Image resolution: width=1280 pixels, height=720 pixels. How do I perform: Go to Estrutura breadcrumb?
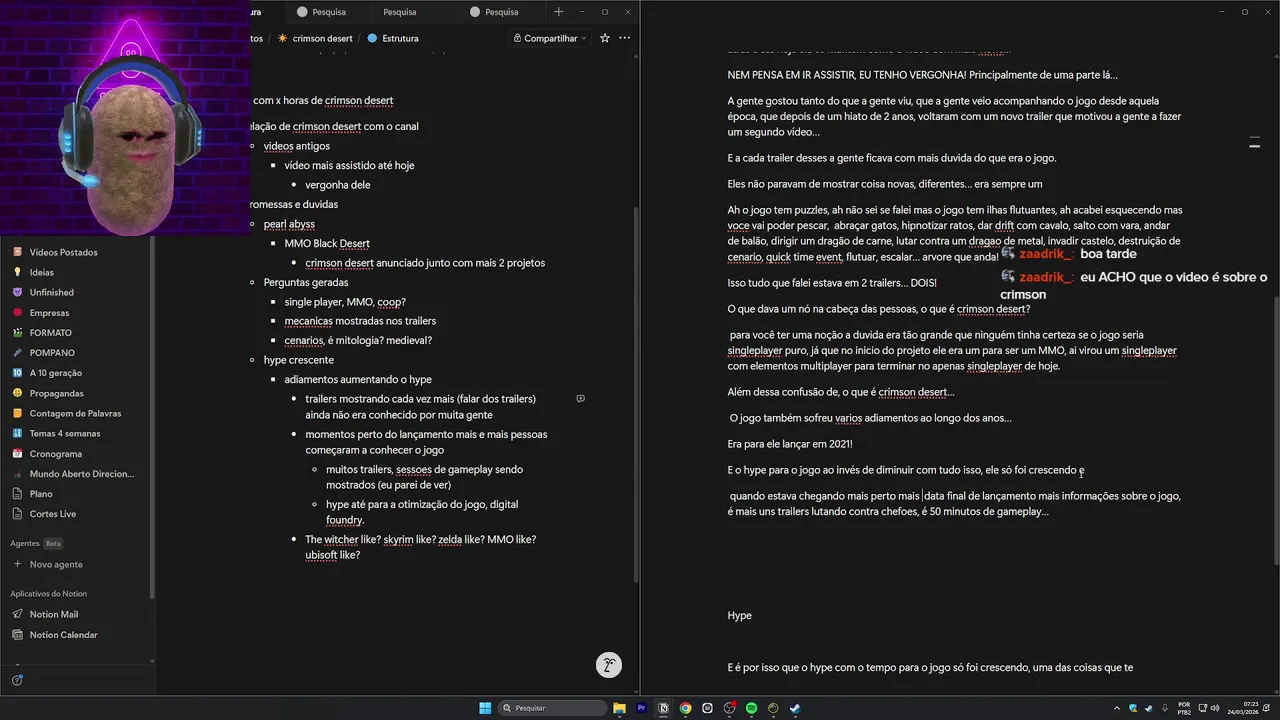[393, 38]
